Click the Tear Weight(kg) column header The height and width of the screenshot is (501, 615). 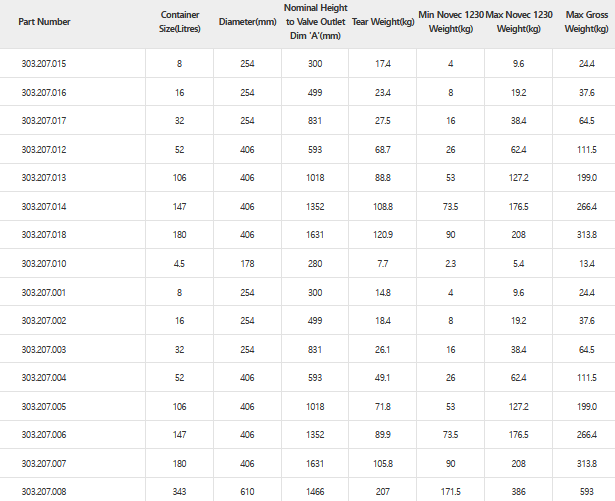point(383,22)
